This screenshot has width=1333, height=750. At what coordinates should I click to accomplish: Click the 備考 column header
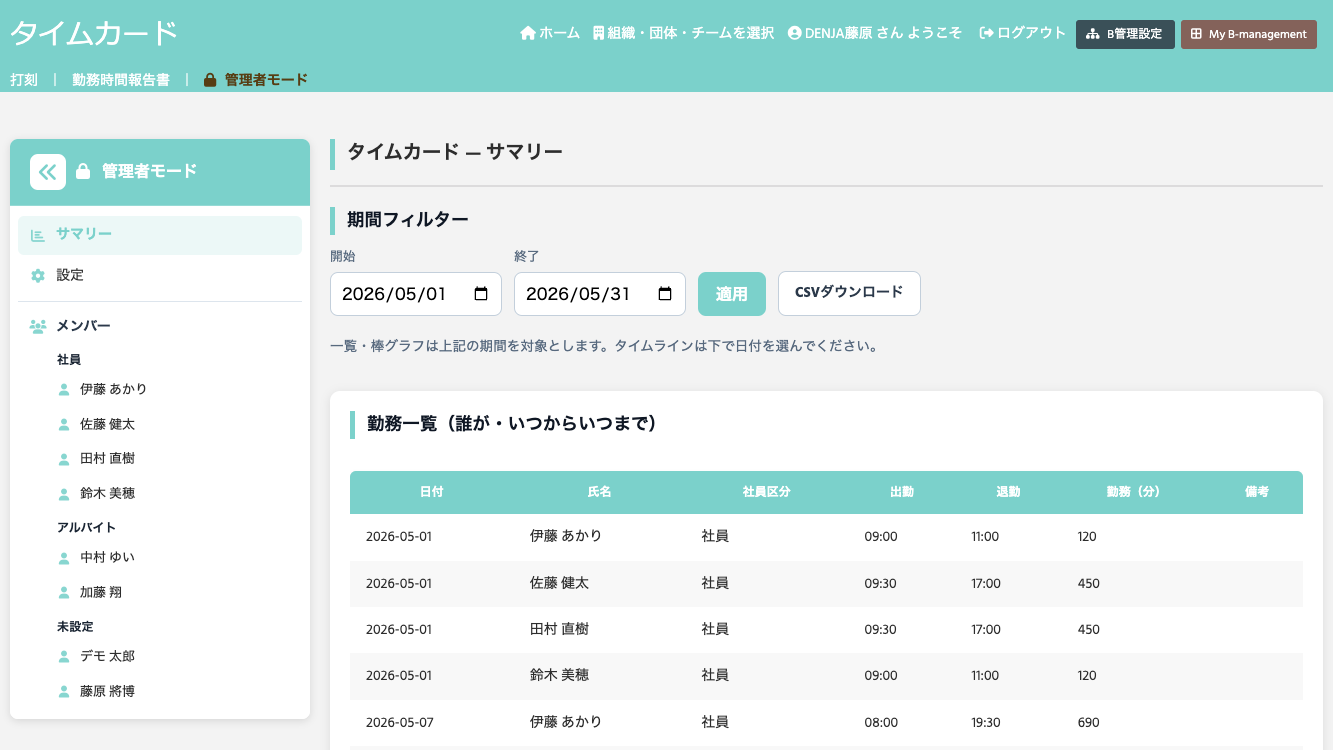click(x=1257, y=492)
